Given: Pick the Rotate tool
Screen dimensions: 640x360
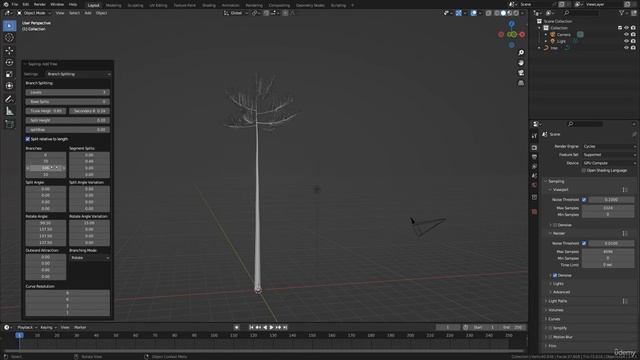Looking at the screenshot, I should coord(9,62).
